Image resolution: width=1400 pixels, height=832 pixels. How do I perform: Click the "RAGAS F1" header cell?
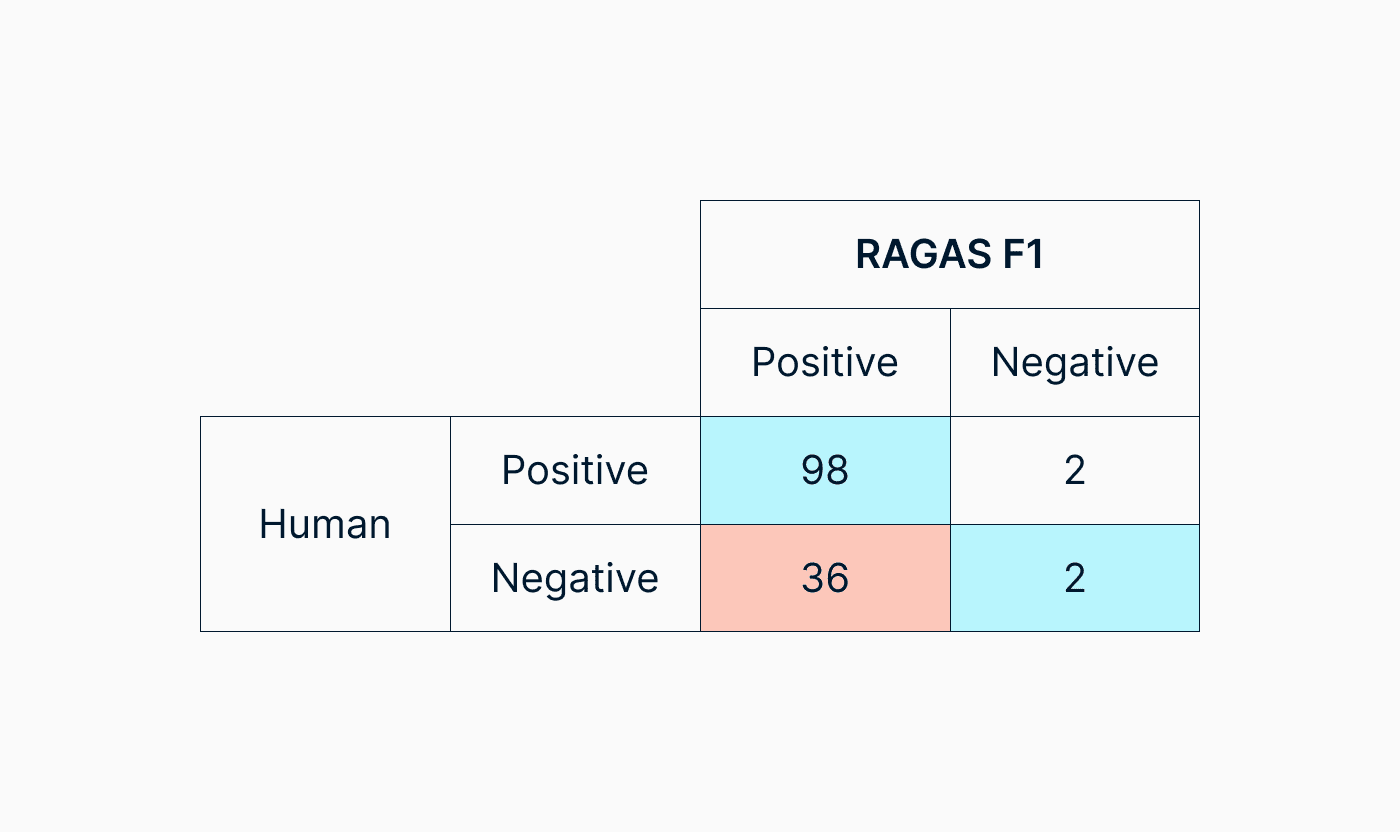(949, 254)
